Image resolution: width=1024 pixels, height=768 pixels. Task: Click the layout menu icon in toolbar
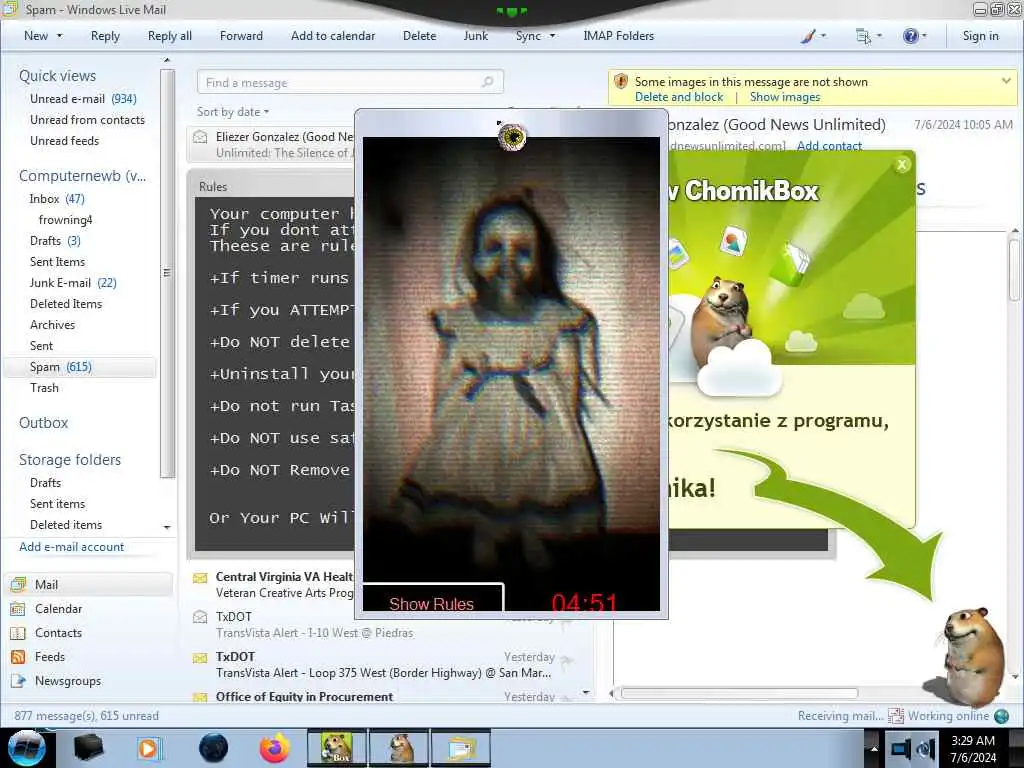click(863, 36)
